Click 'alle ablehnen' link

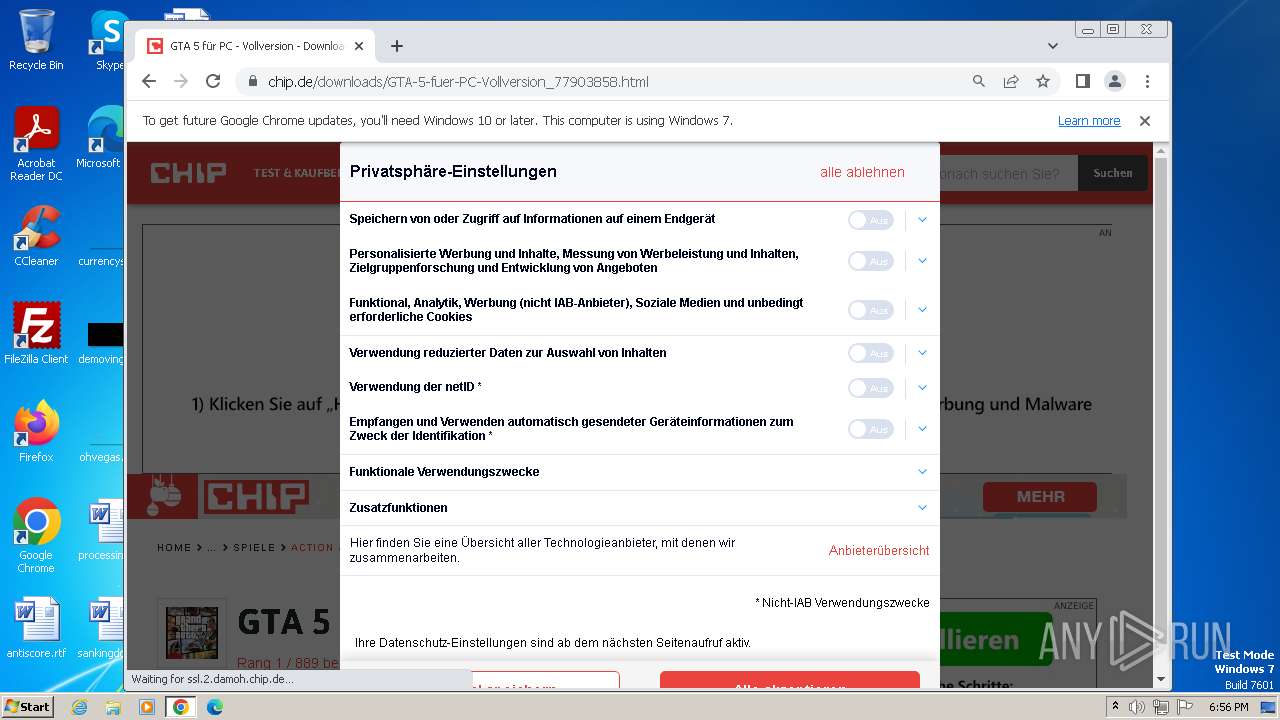pyautogui.click(x=862, y=172)
